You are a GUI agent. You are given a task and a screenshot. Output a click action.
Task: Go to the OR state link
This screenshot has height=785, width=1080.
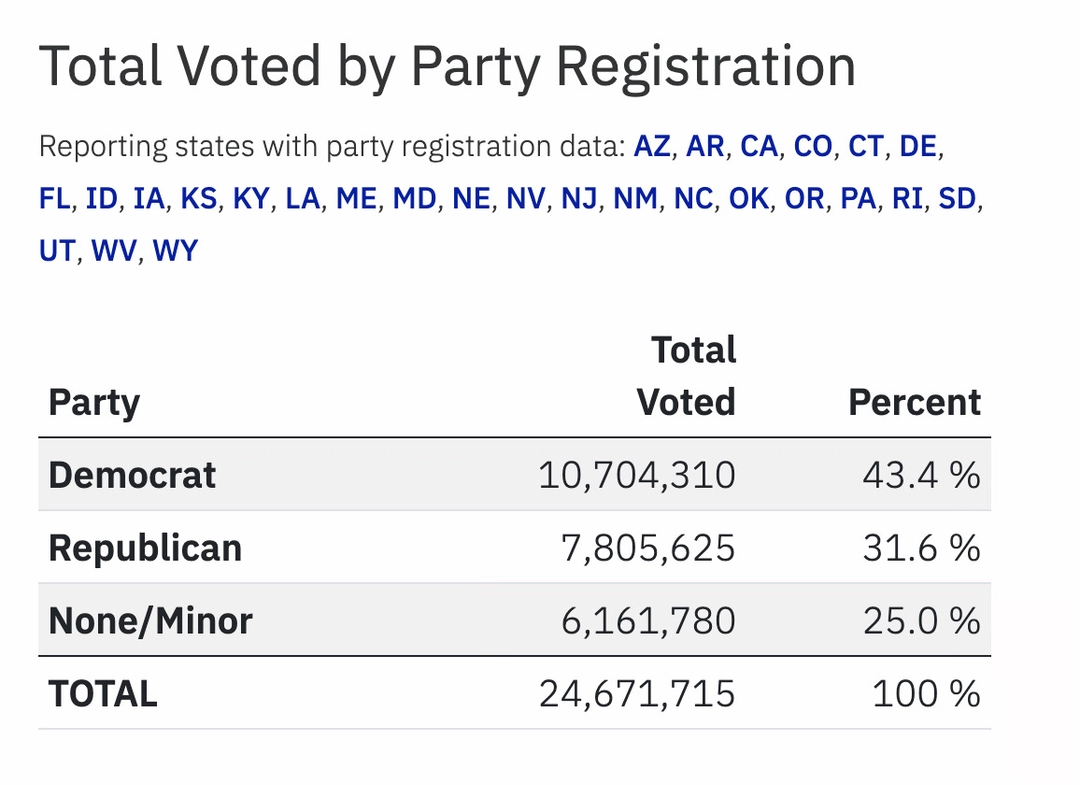[x=804, y=198]
